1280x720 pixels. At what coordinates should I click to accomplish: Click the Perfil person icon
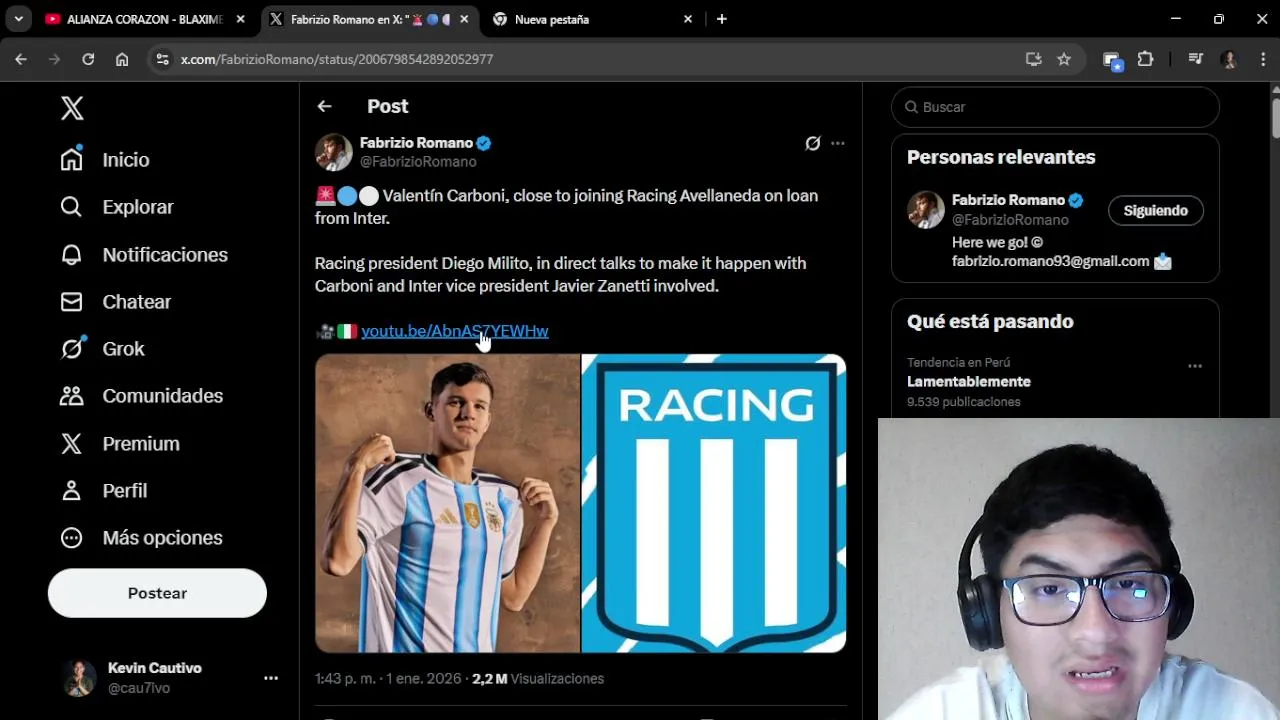pos(71,491)
